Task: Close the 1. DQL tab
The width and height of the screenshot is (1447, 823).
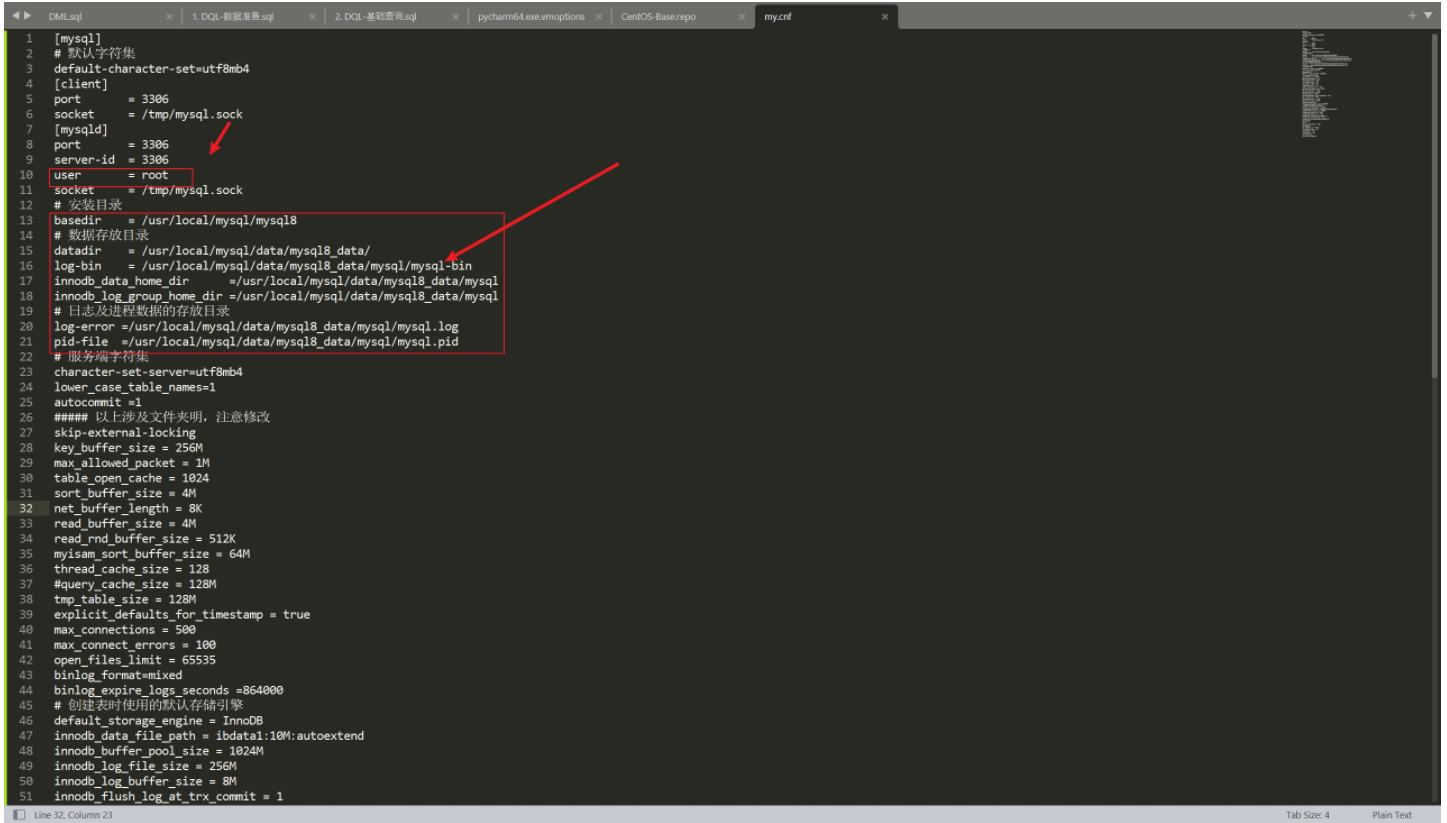Action: (312, 17)
